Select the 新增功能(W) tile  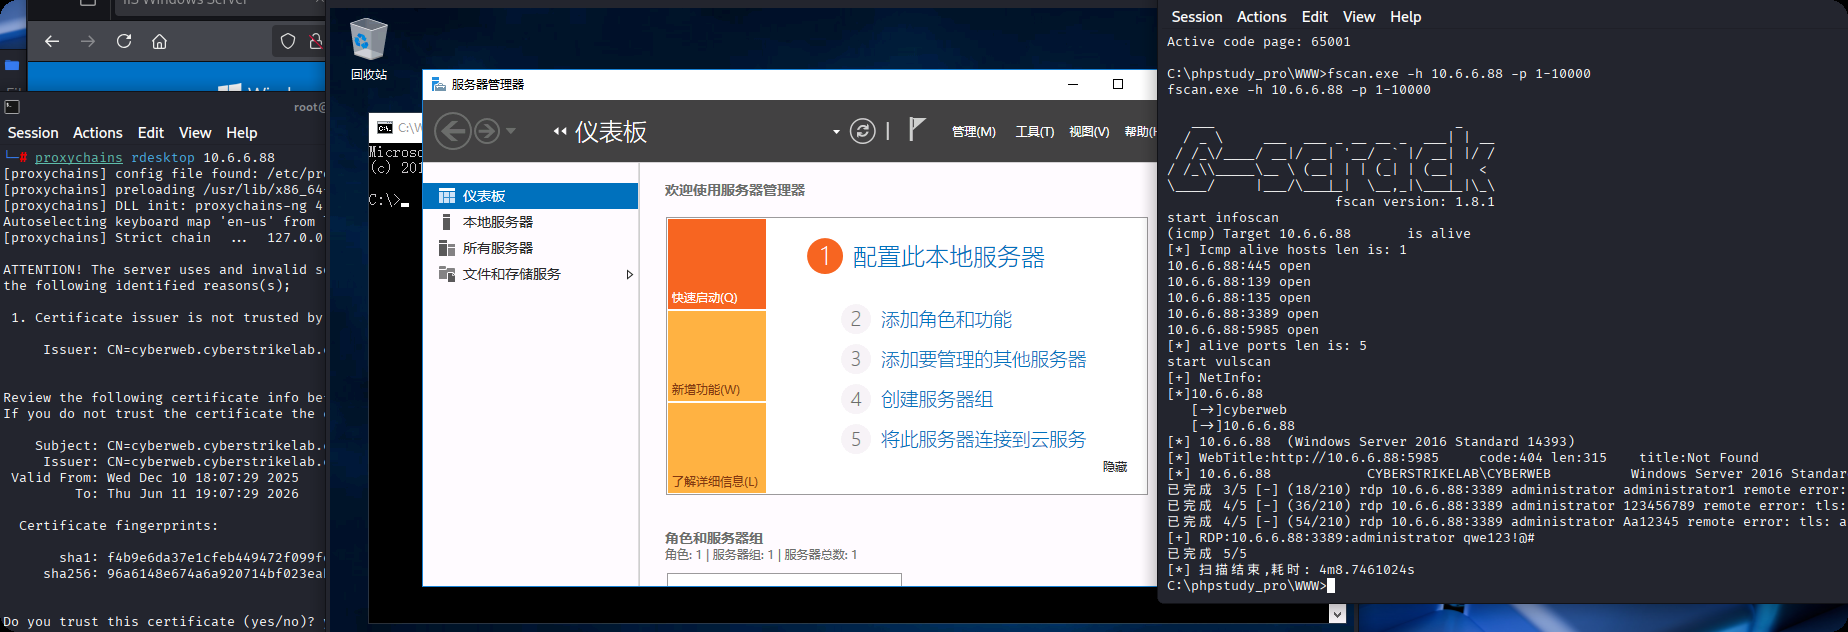[x=716, y=356]
